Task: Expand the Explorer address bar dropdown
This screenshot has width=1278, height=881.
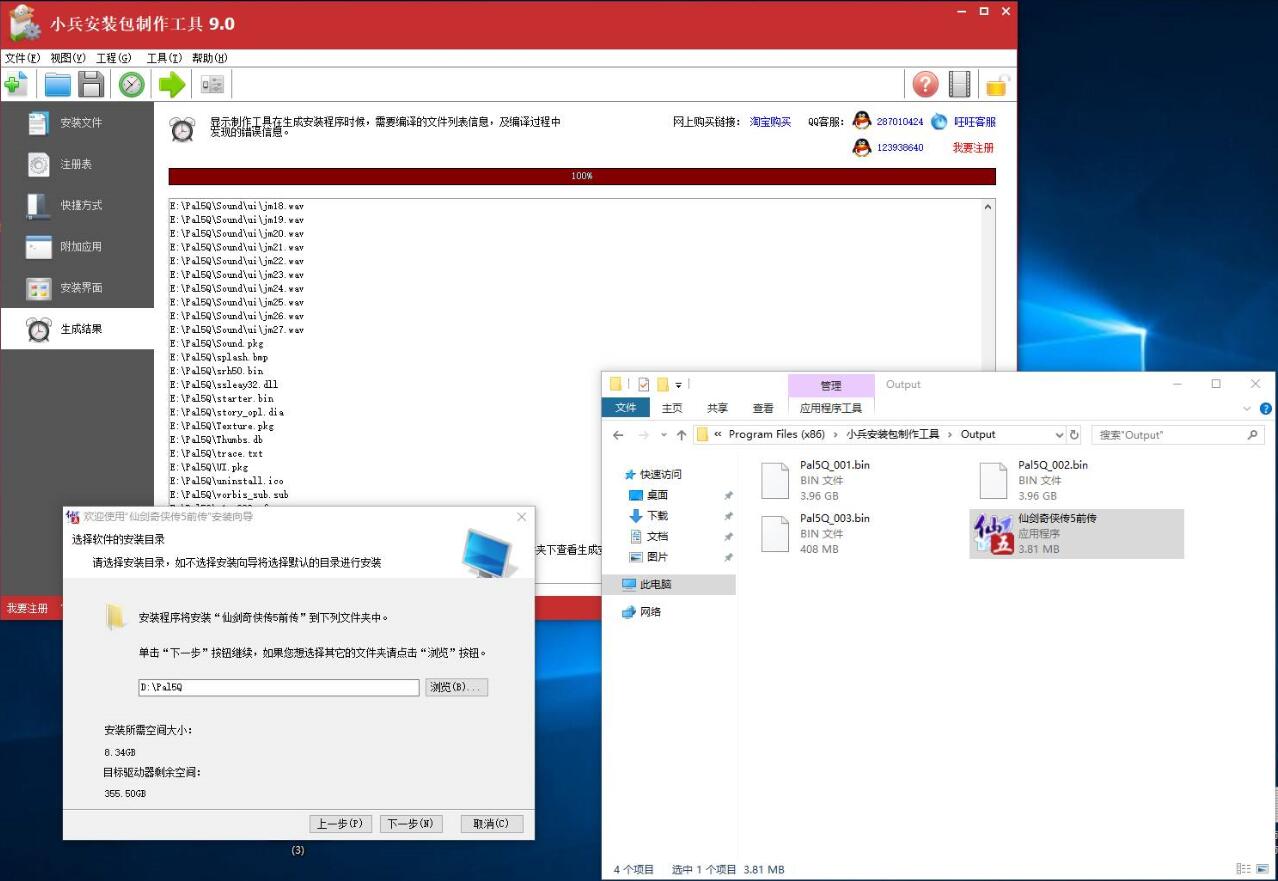Action: pos(1058,434)
